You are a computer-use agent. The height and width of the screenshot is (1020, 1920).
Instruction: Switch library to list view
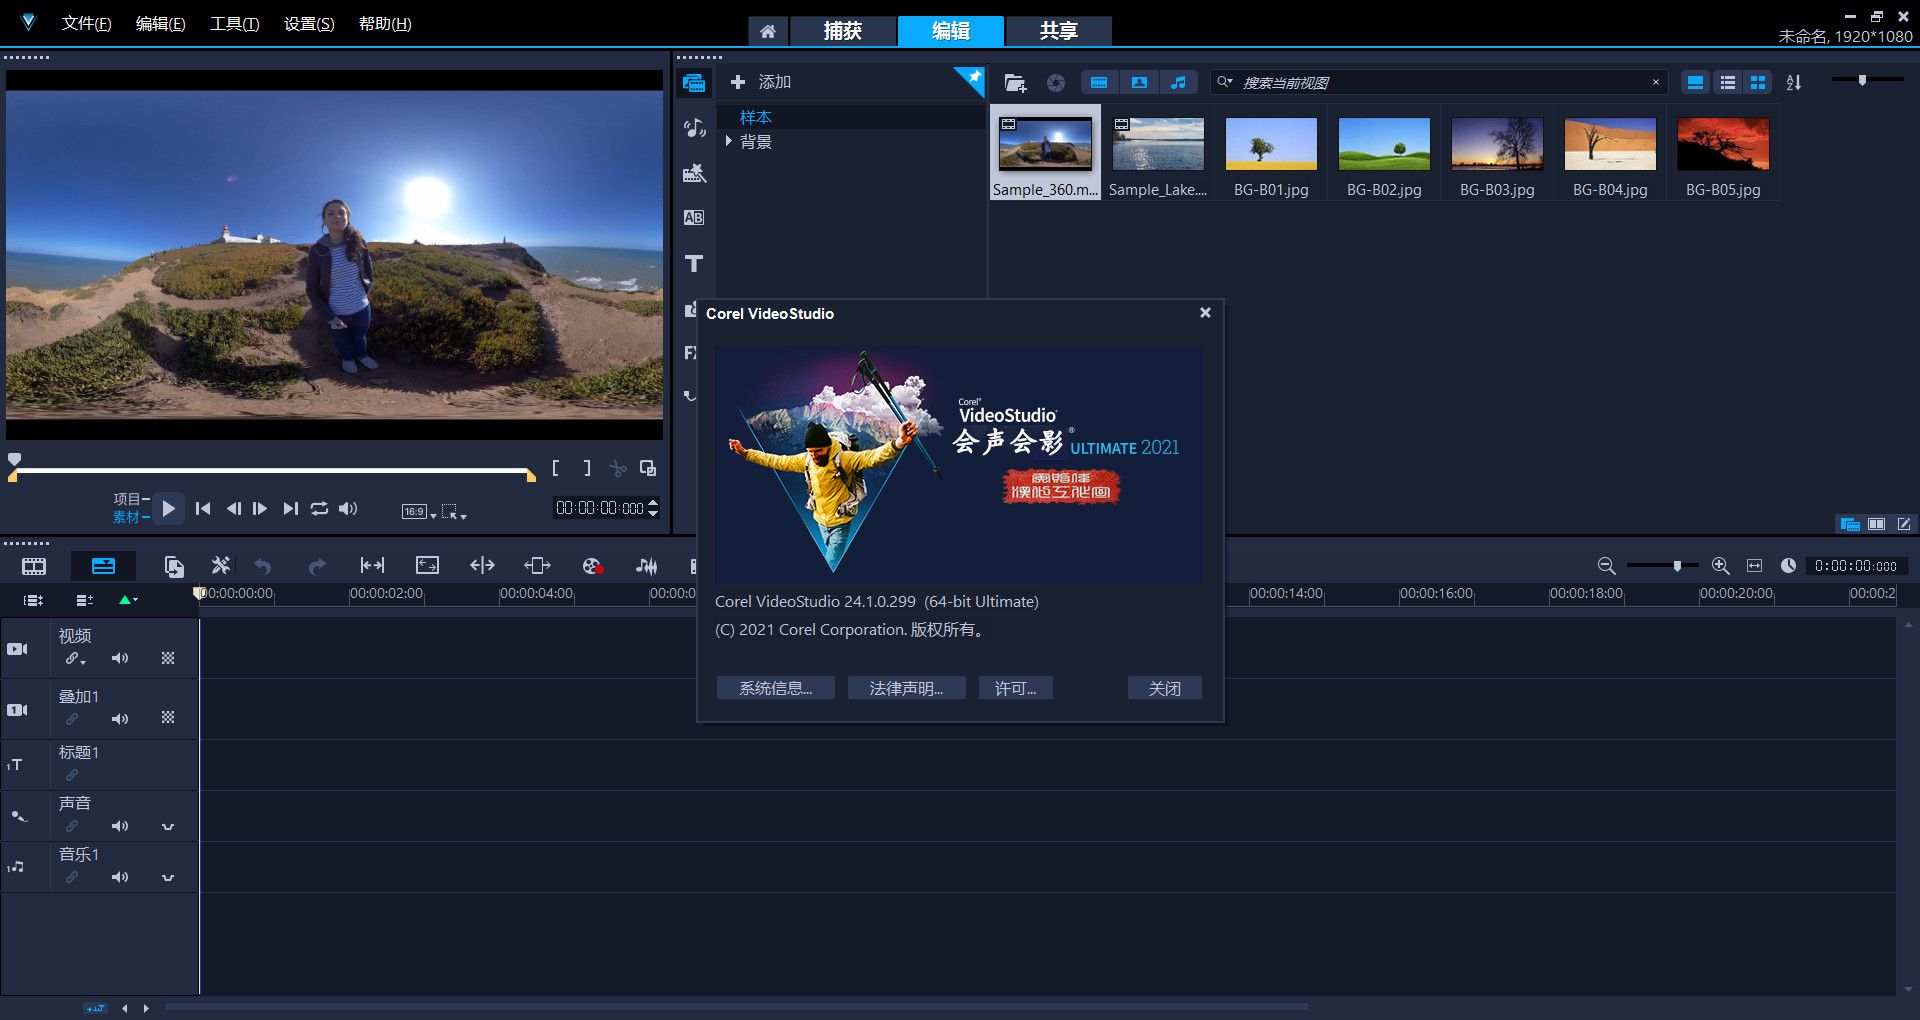1727,83
